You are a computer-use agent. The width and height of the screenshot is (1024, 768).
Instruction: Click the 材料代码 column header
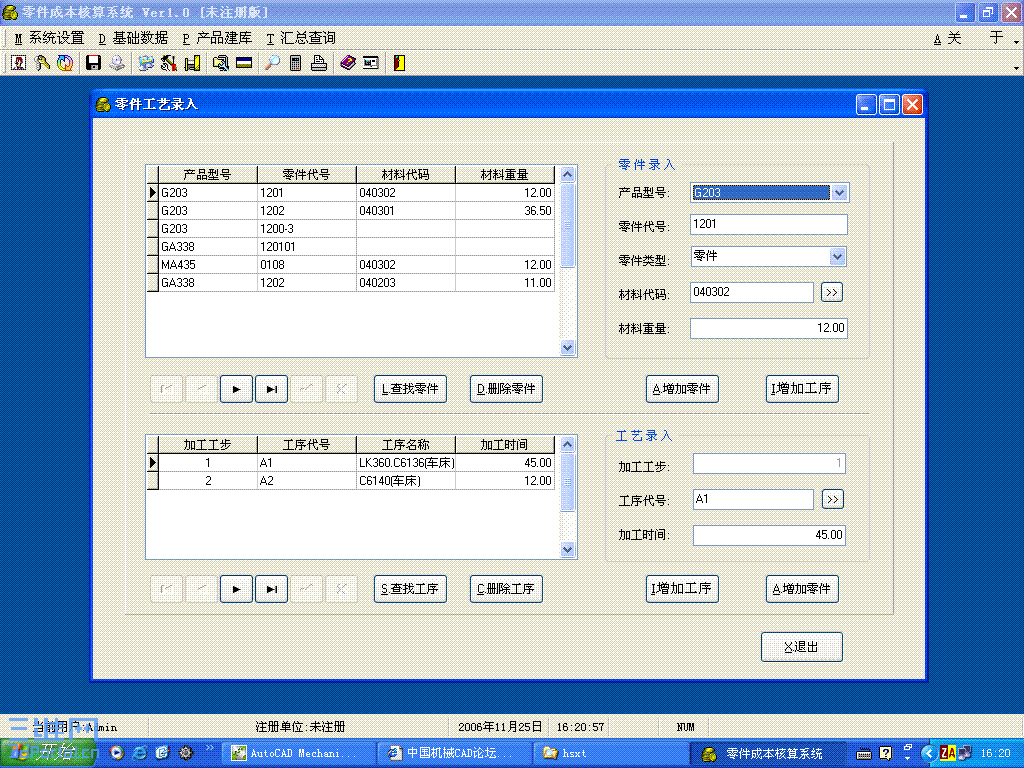point(406,175)
